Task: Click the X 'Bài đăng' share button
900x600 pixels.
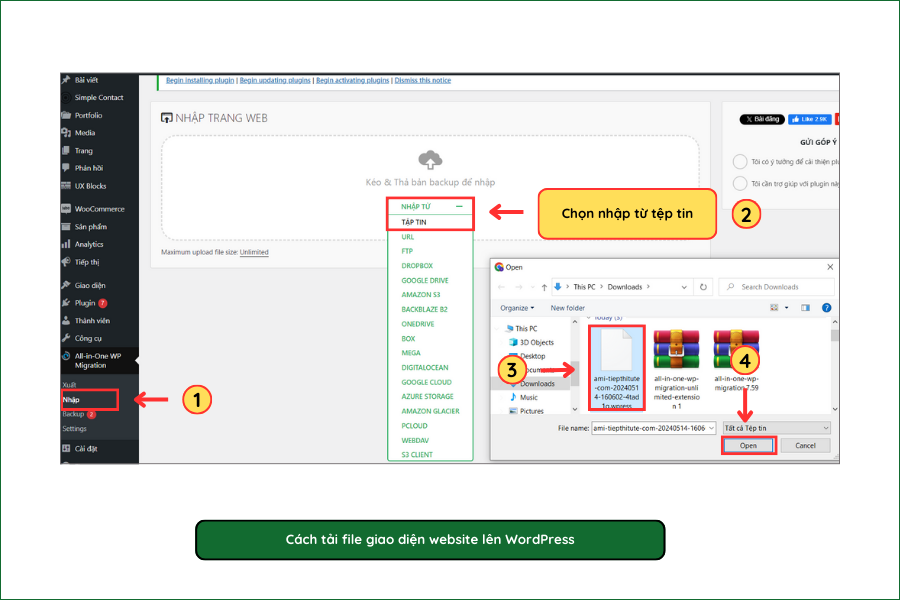Action: [x=762, y=119]
